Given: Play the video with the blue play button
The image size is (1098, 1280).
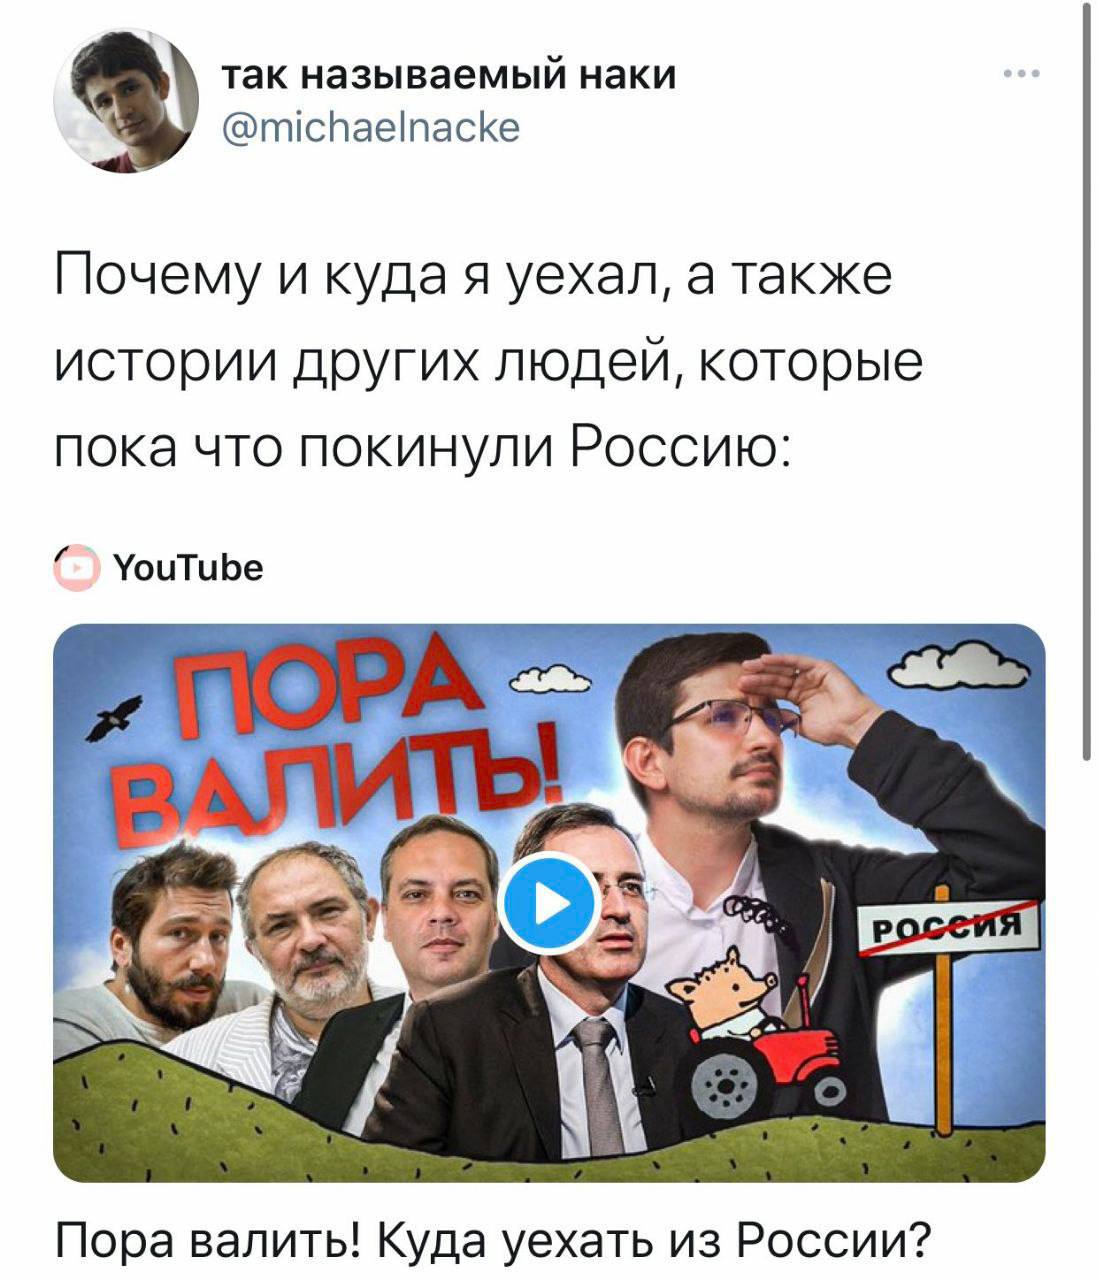Looking at the screenshot, I should click(x=549, y=904).
